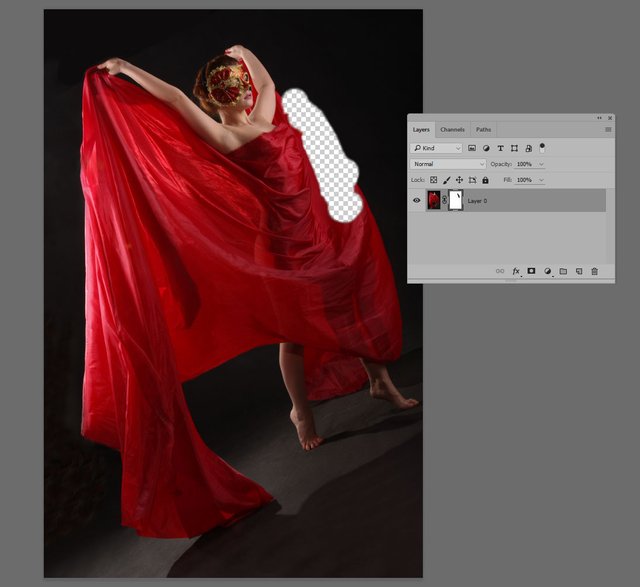This screenshot has height=587, width=640.
Task: Create a new group folder
Action: coord(563,271)
